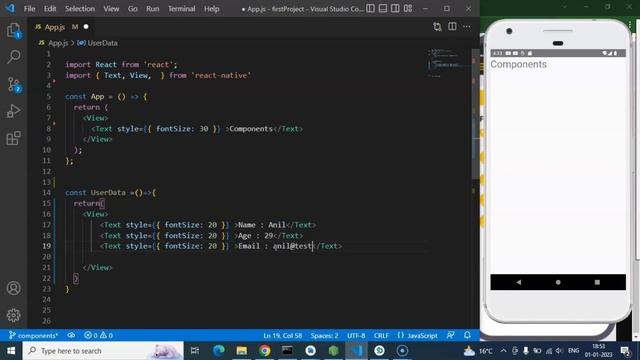Split the editor to the right

tap(452, 27)
